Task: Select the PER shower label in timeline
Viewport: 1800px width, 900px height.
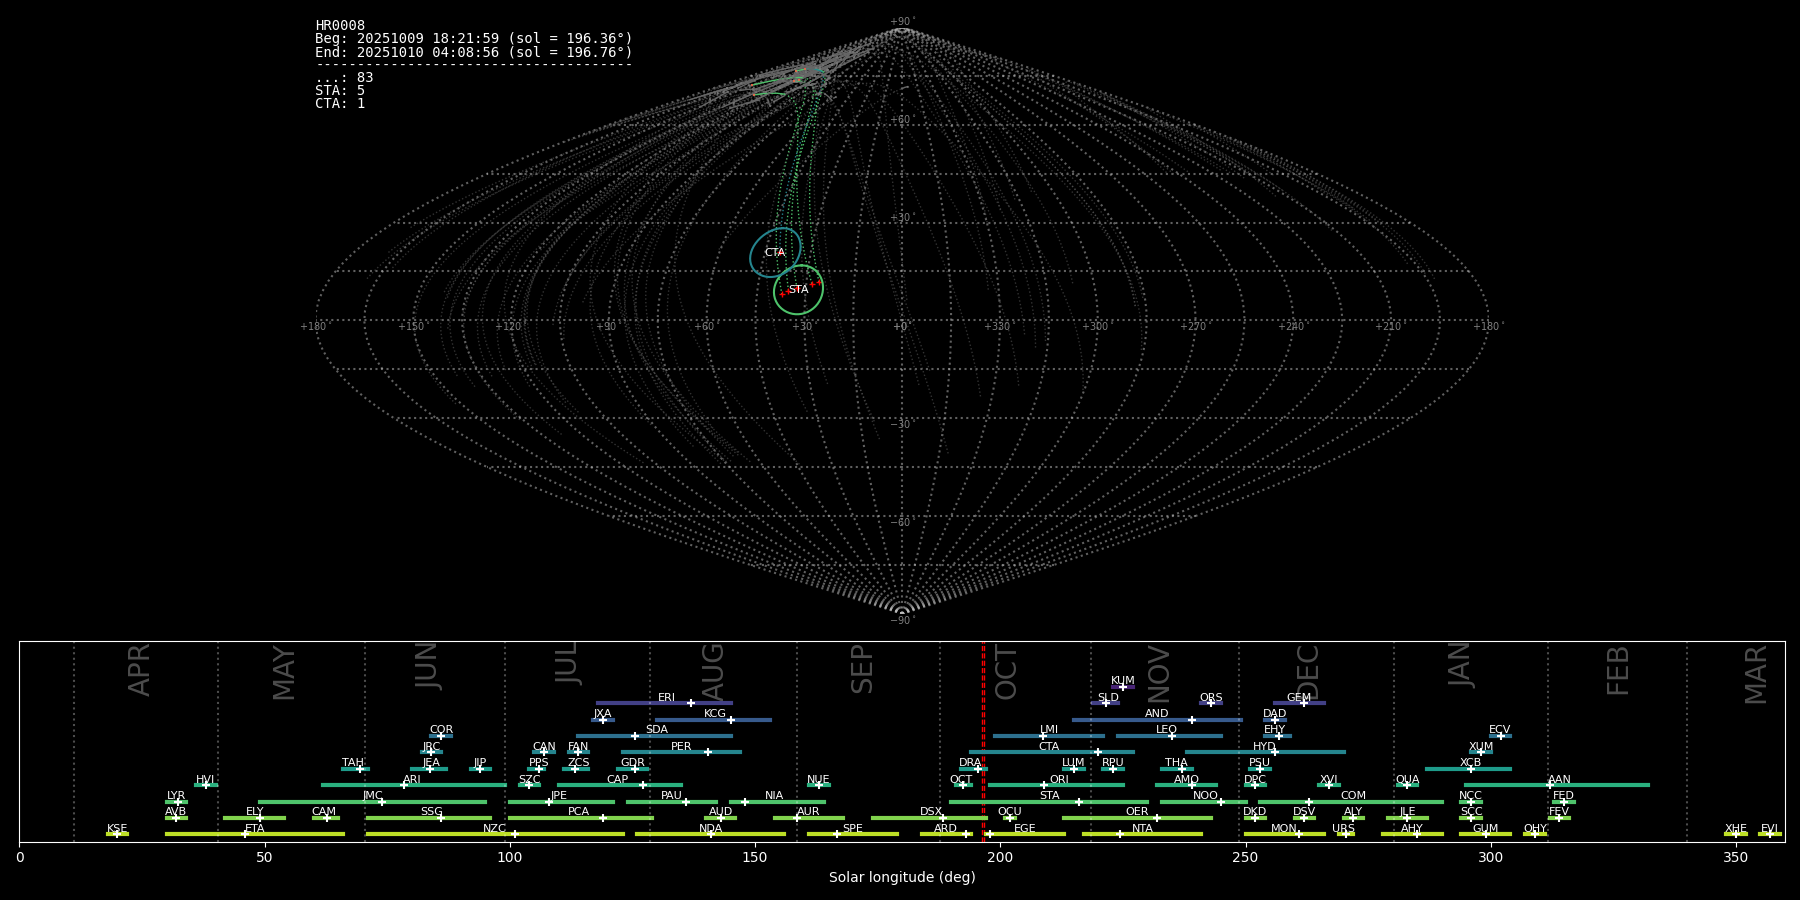Action: 681,747
